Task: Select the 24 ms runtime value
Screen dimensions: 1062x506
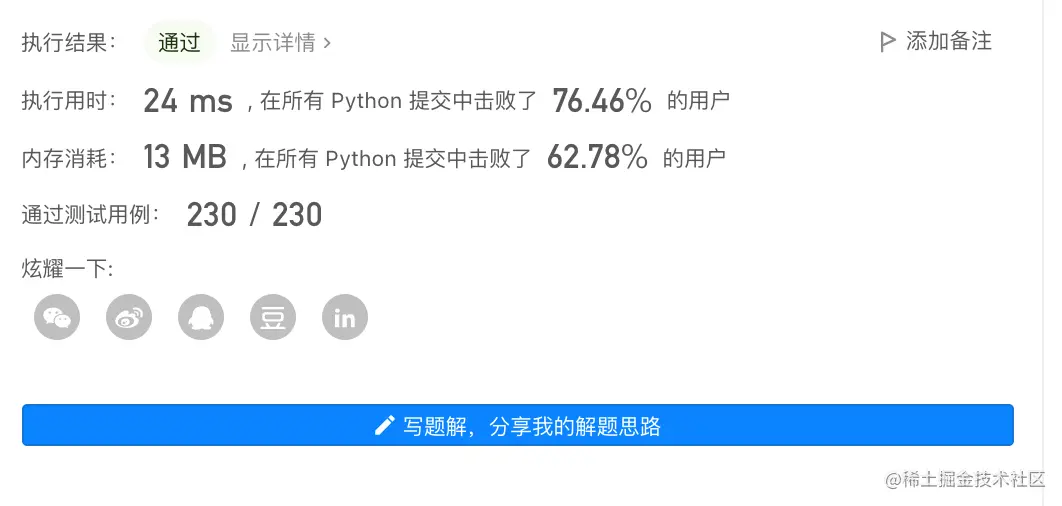Action: coord(188,101)
